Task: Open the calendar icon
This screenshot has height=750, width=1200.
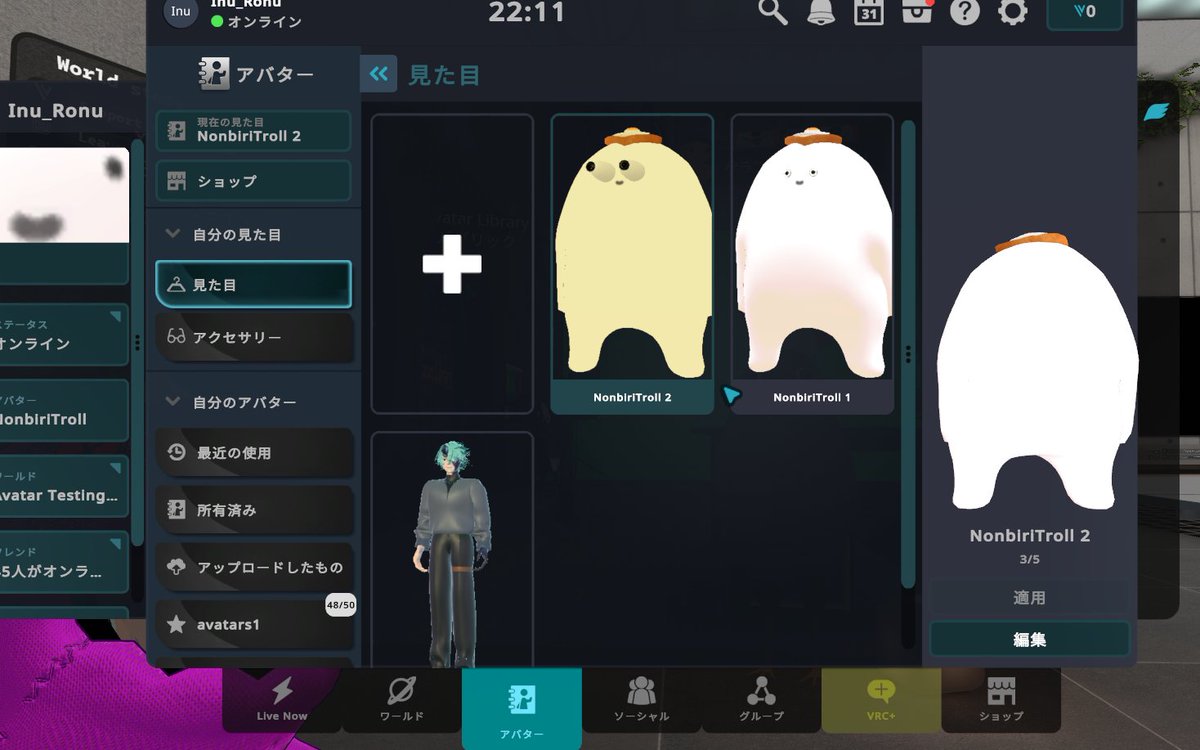Action: 869,12
